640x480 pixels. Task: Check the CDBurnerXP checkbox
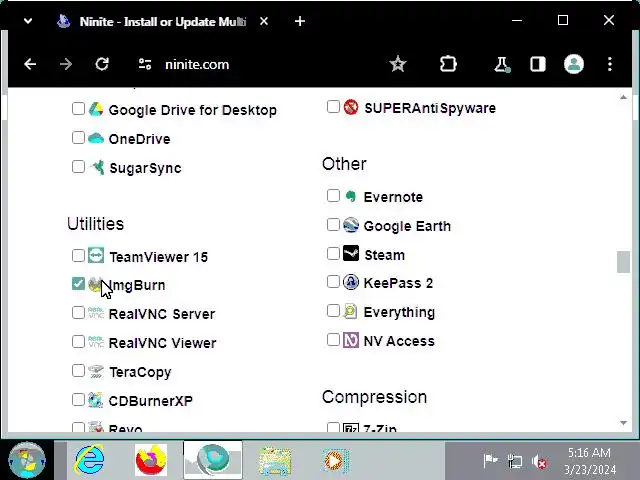coord(78,400)
